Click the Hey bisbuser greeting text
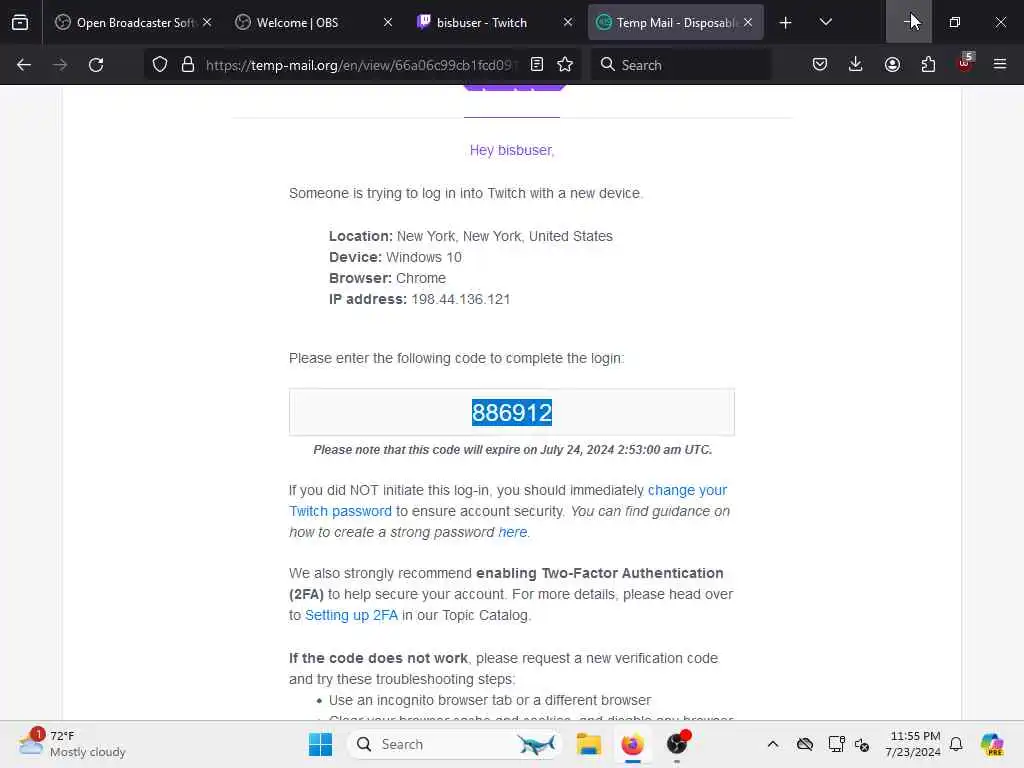 [512, 150]
